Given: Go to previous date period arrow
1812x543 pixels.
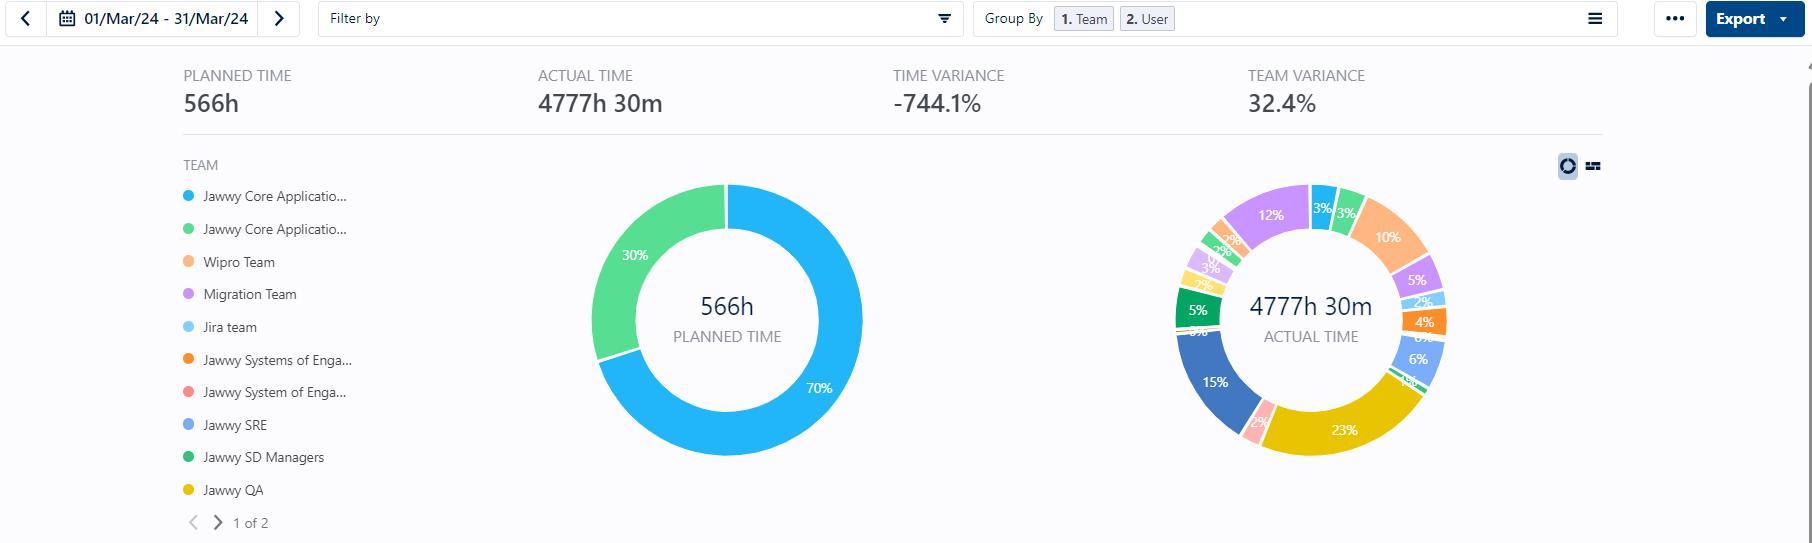Looking at the screenshot, I should click(x=26, y=19).
